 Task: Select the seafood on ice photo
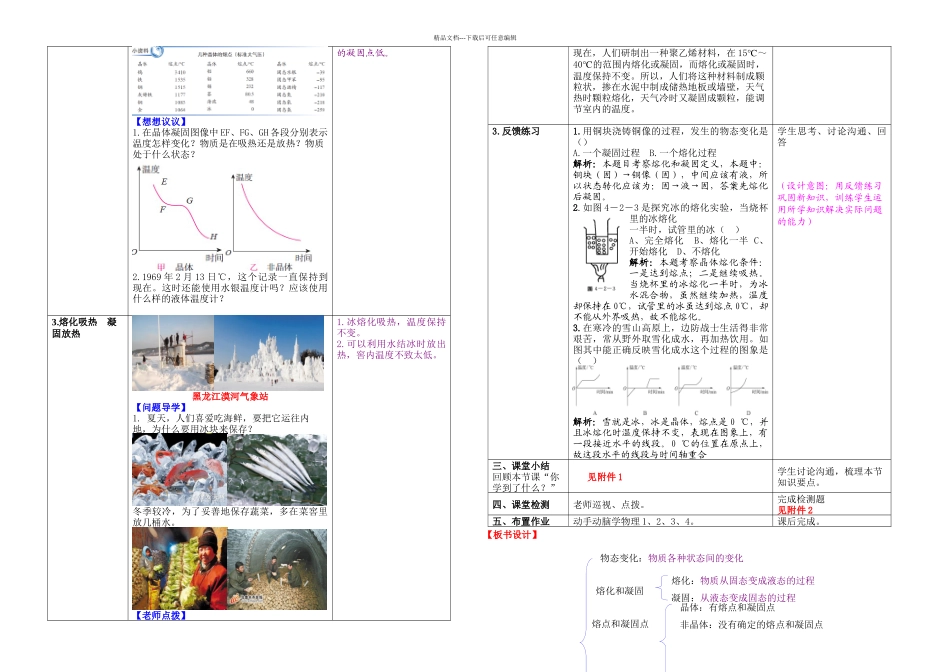180,469
